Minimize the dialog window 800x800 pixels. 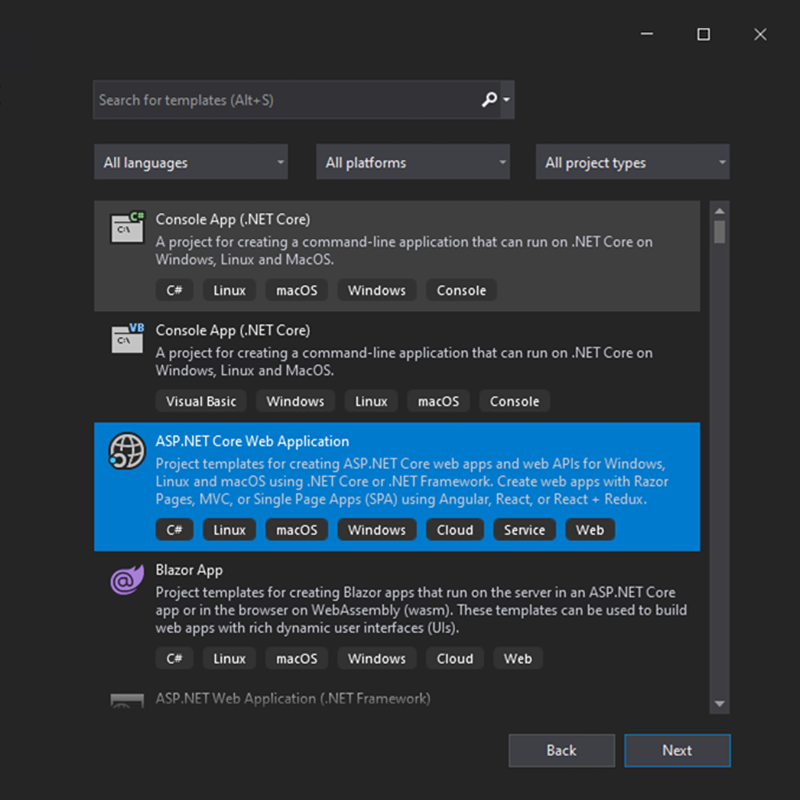(647, 34)
